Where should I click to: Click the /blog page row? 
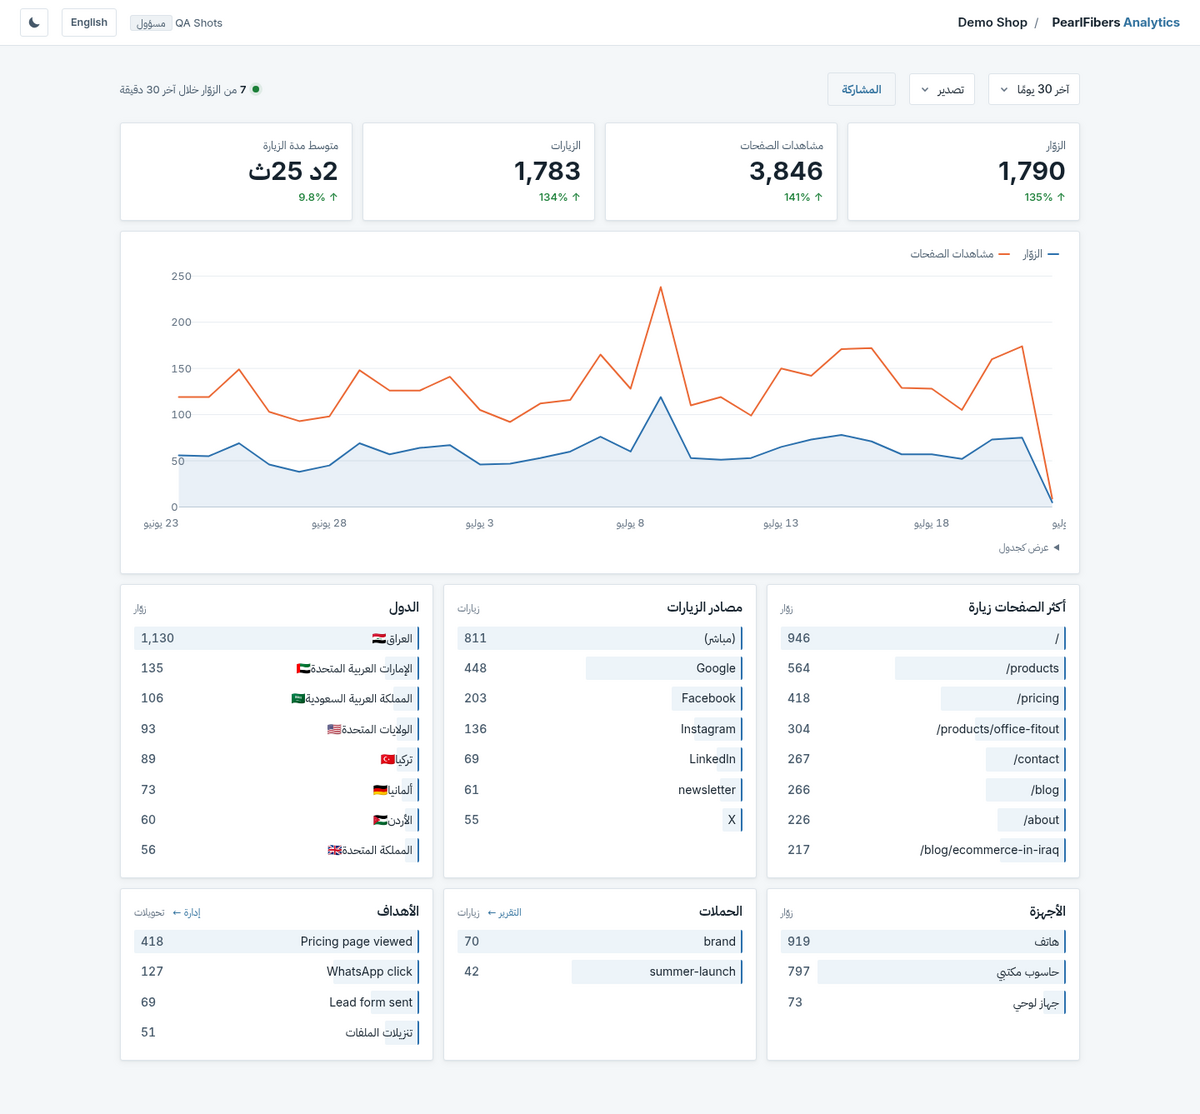[x=923, y=790]
